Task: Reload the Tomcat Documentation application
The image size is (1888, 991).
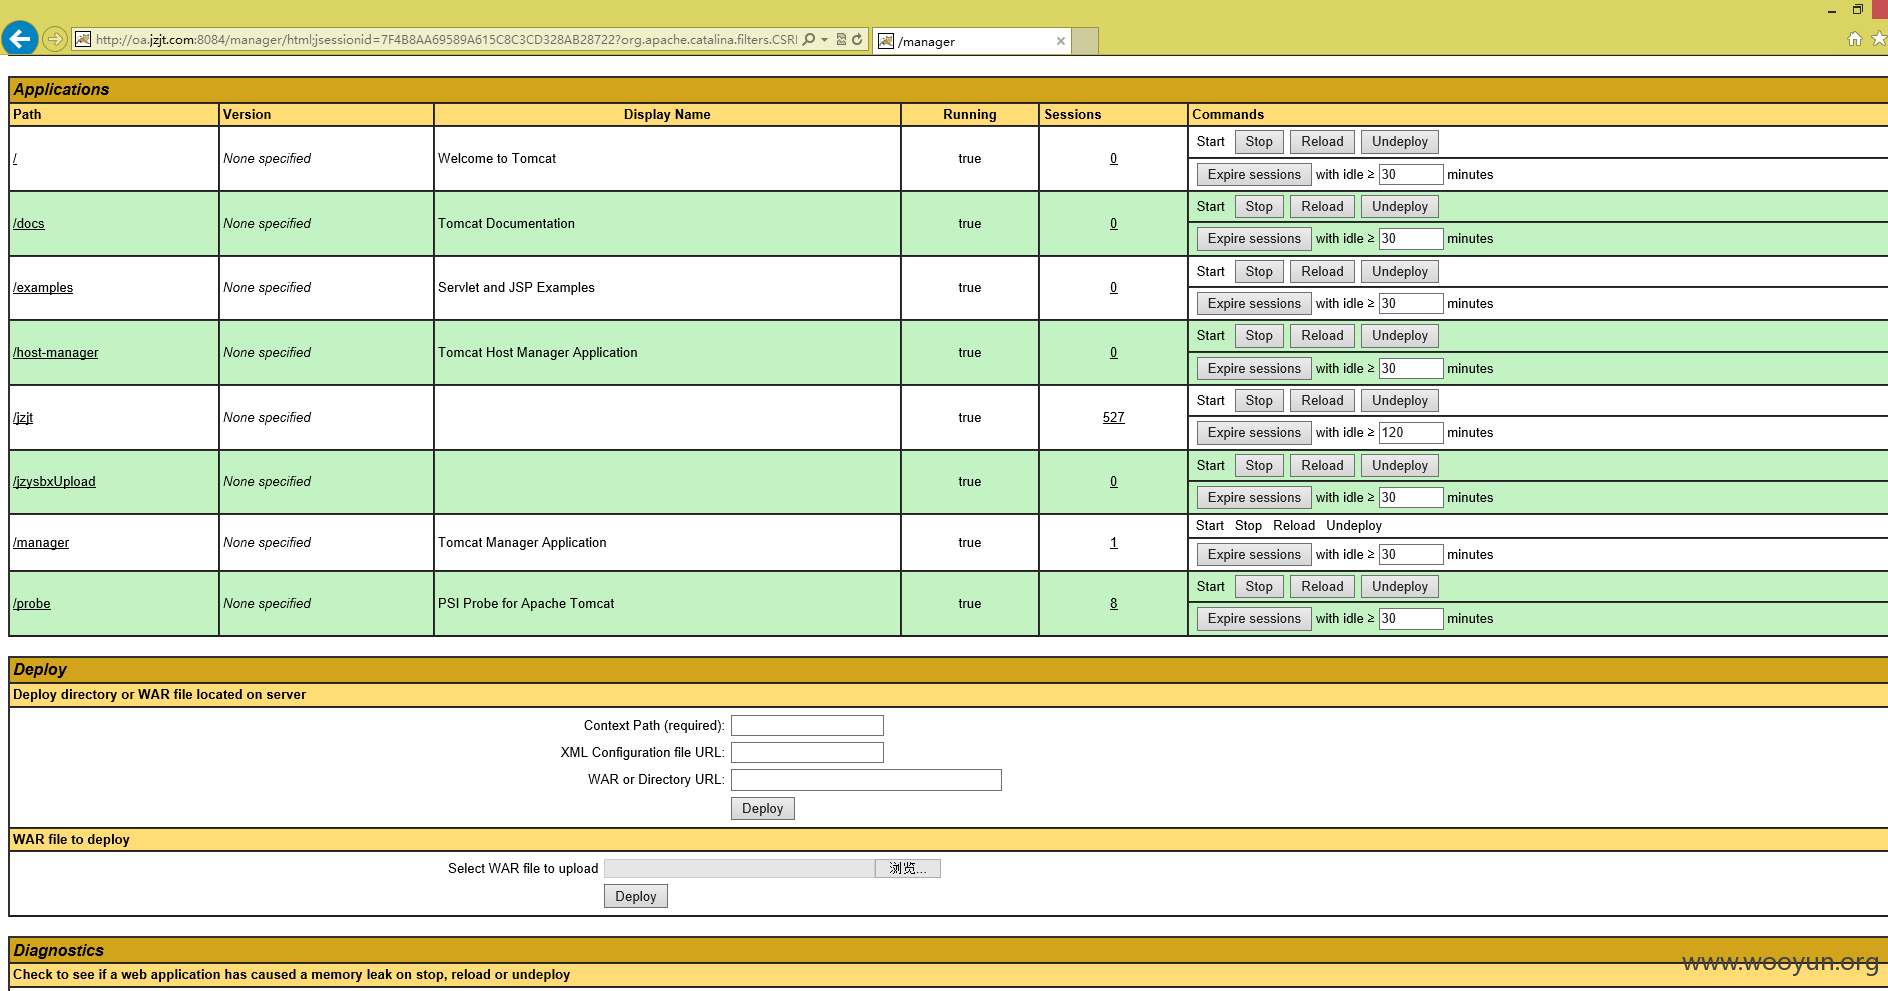Action: (1322, 207)
